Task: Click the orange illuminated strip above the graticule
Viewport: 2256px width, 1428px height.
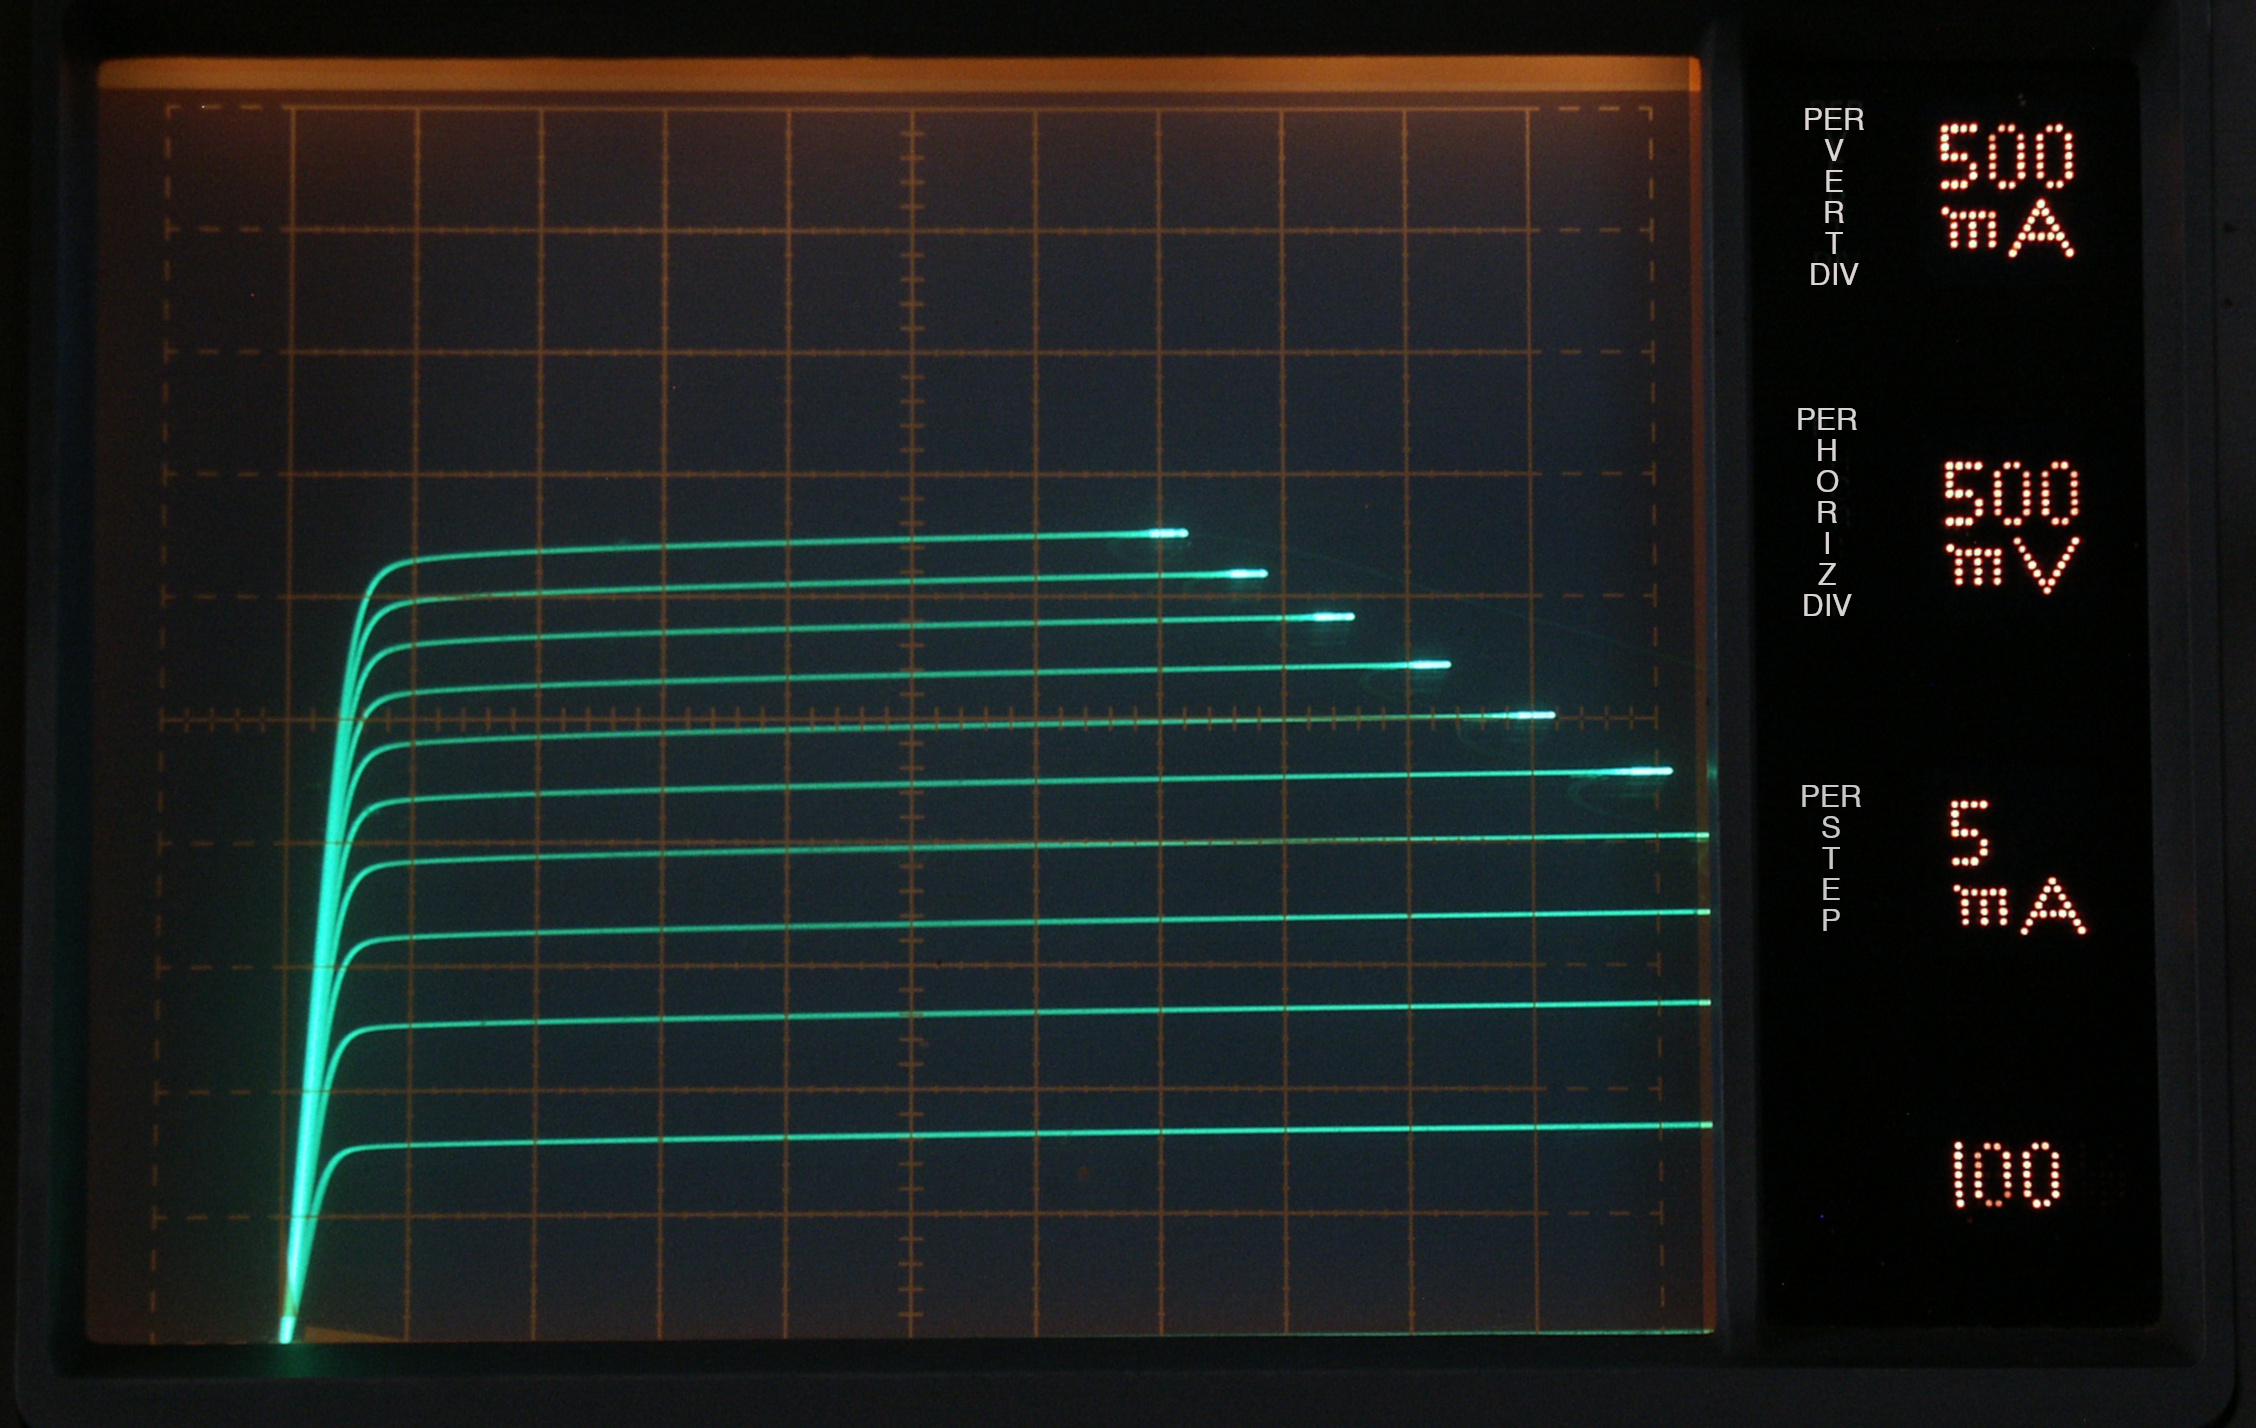Action: [900, 75]
